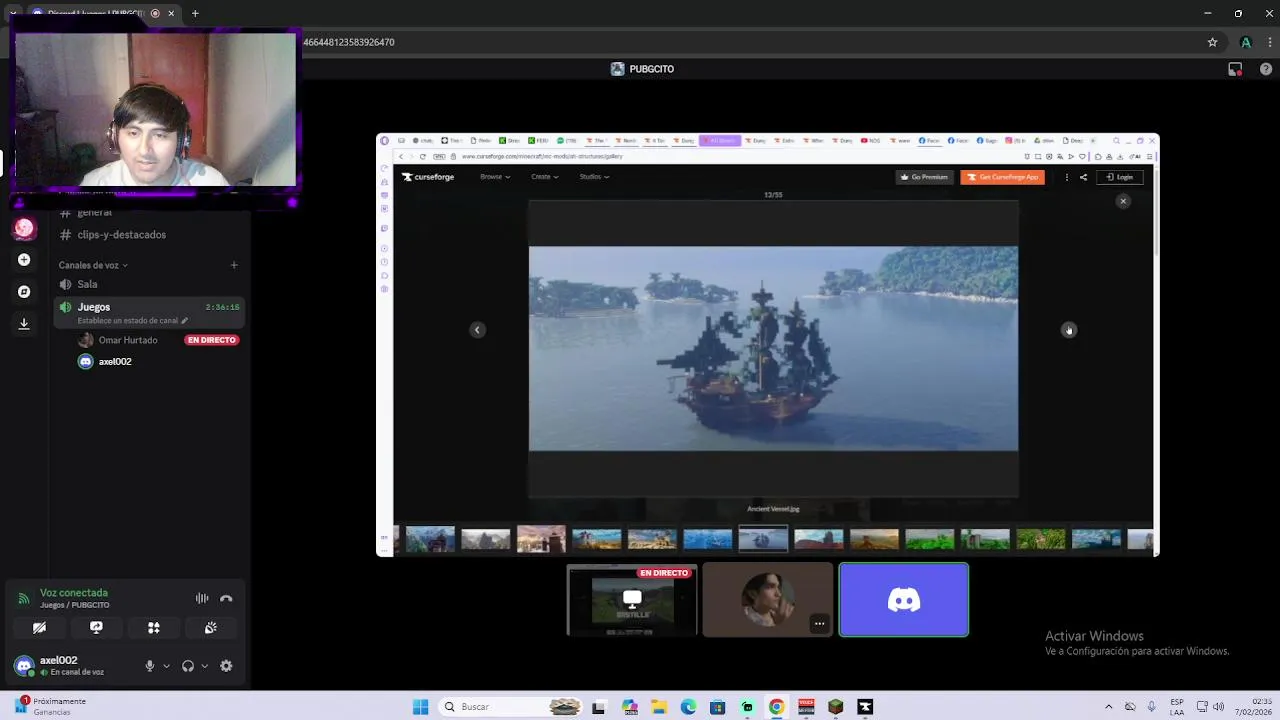The image size is (1280, 720).
Task: Open Discord inbox icon at top right
Action: (x=1235, y=69)
